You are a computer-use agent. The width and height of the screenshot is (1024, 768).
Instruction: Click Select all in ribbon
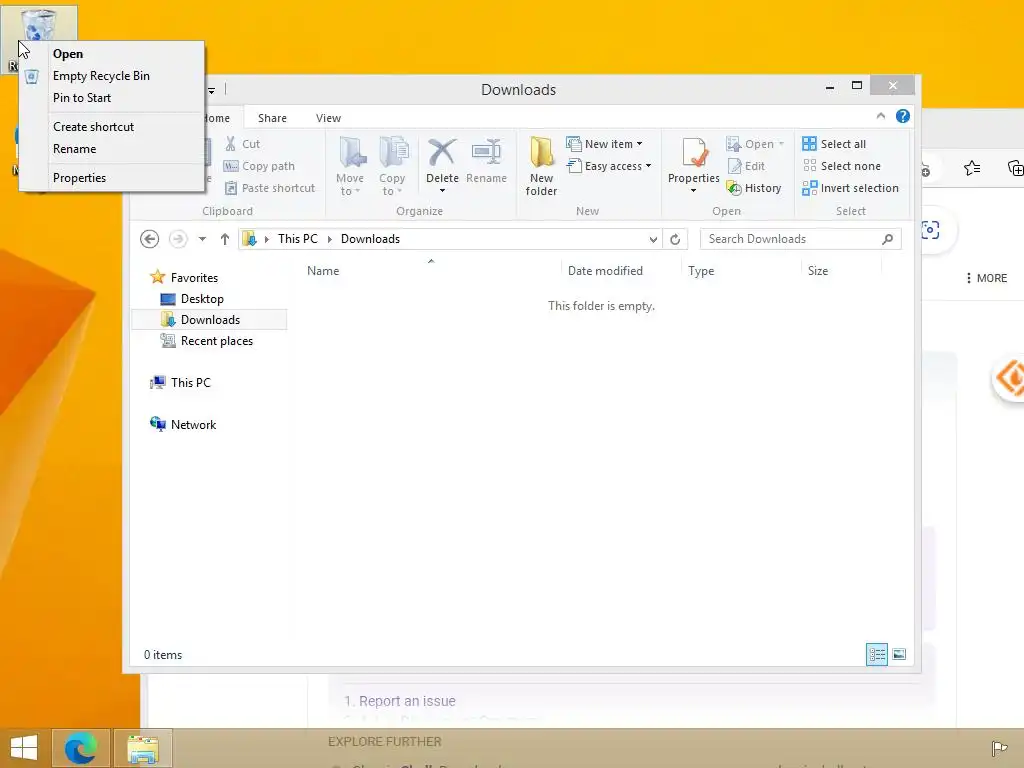pos(834,144)
